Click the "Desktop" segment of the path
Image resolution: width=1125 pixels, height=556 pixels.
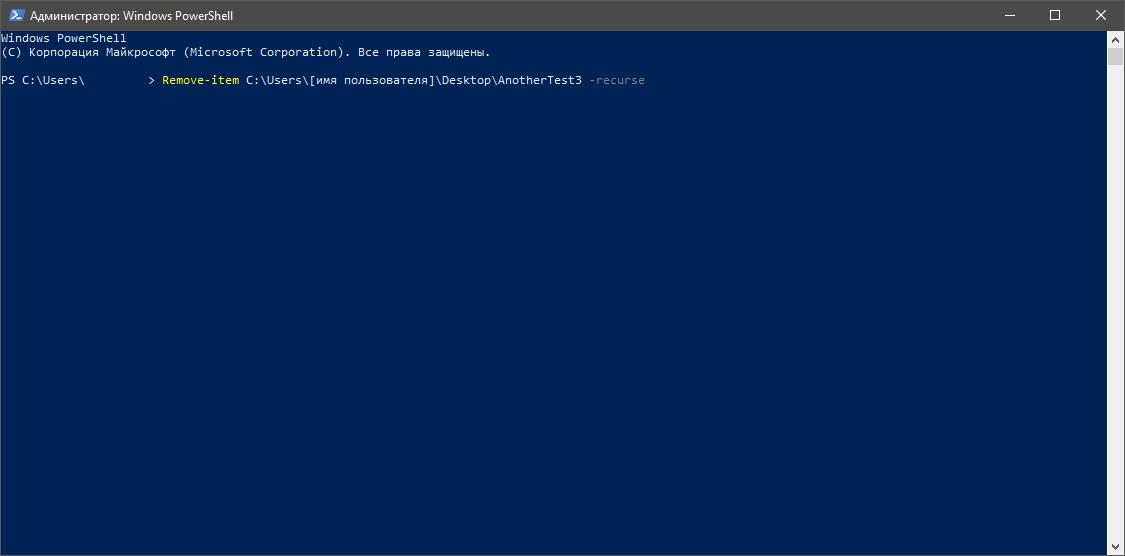pos(466,80)
